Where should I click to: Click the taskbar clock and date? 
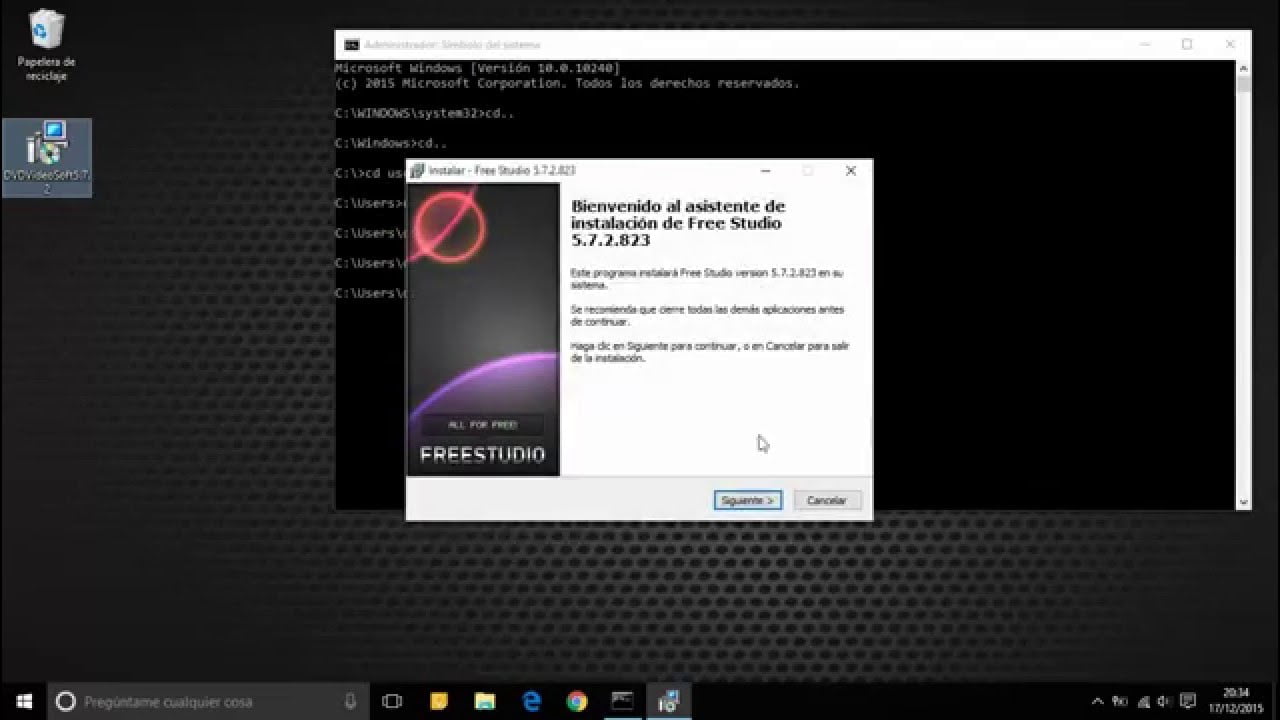[1236, 701]
